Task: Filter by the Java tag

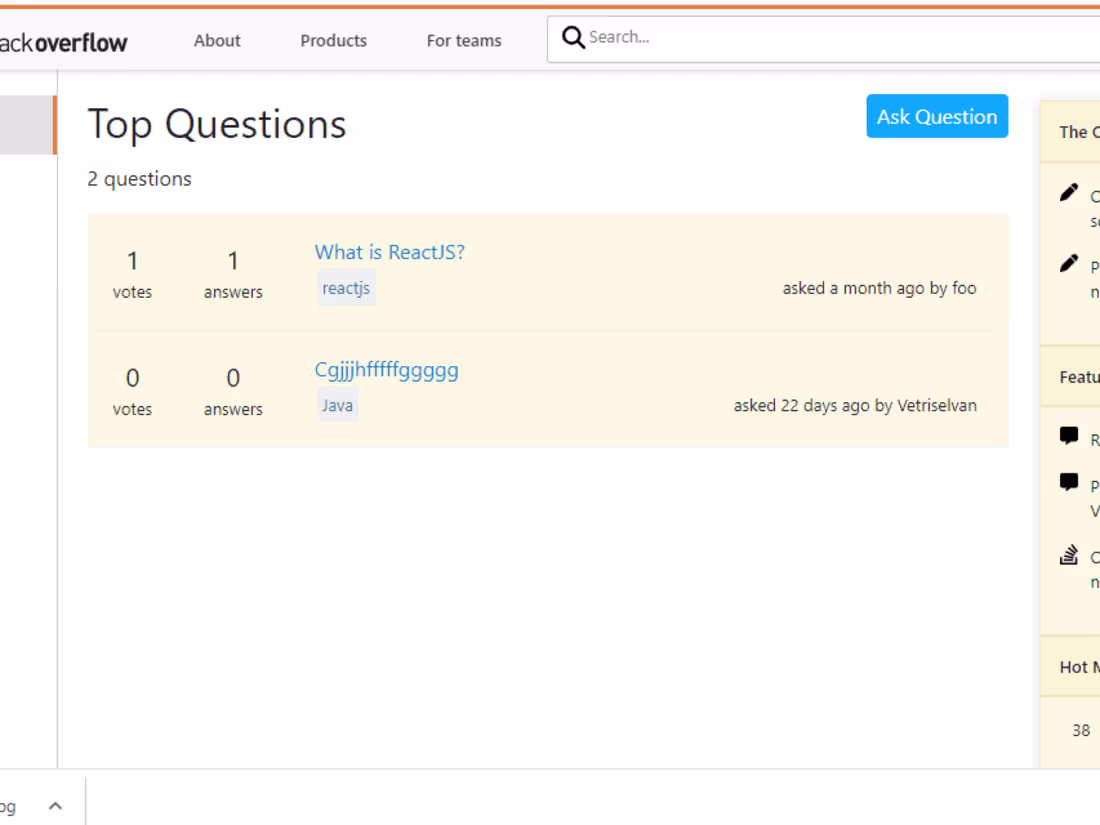Action: click(x=337, y=404)
